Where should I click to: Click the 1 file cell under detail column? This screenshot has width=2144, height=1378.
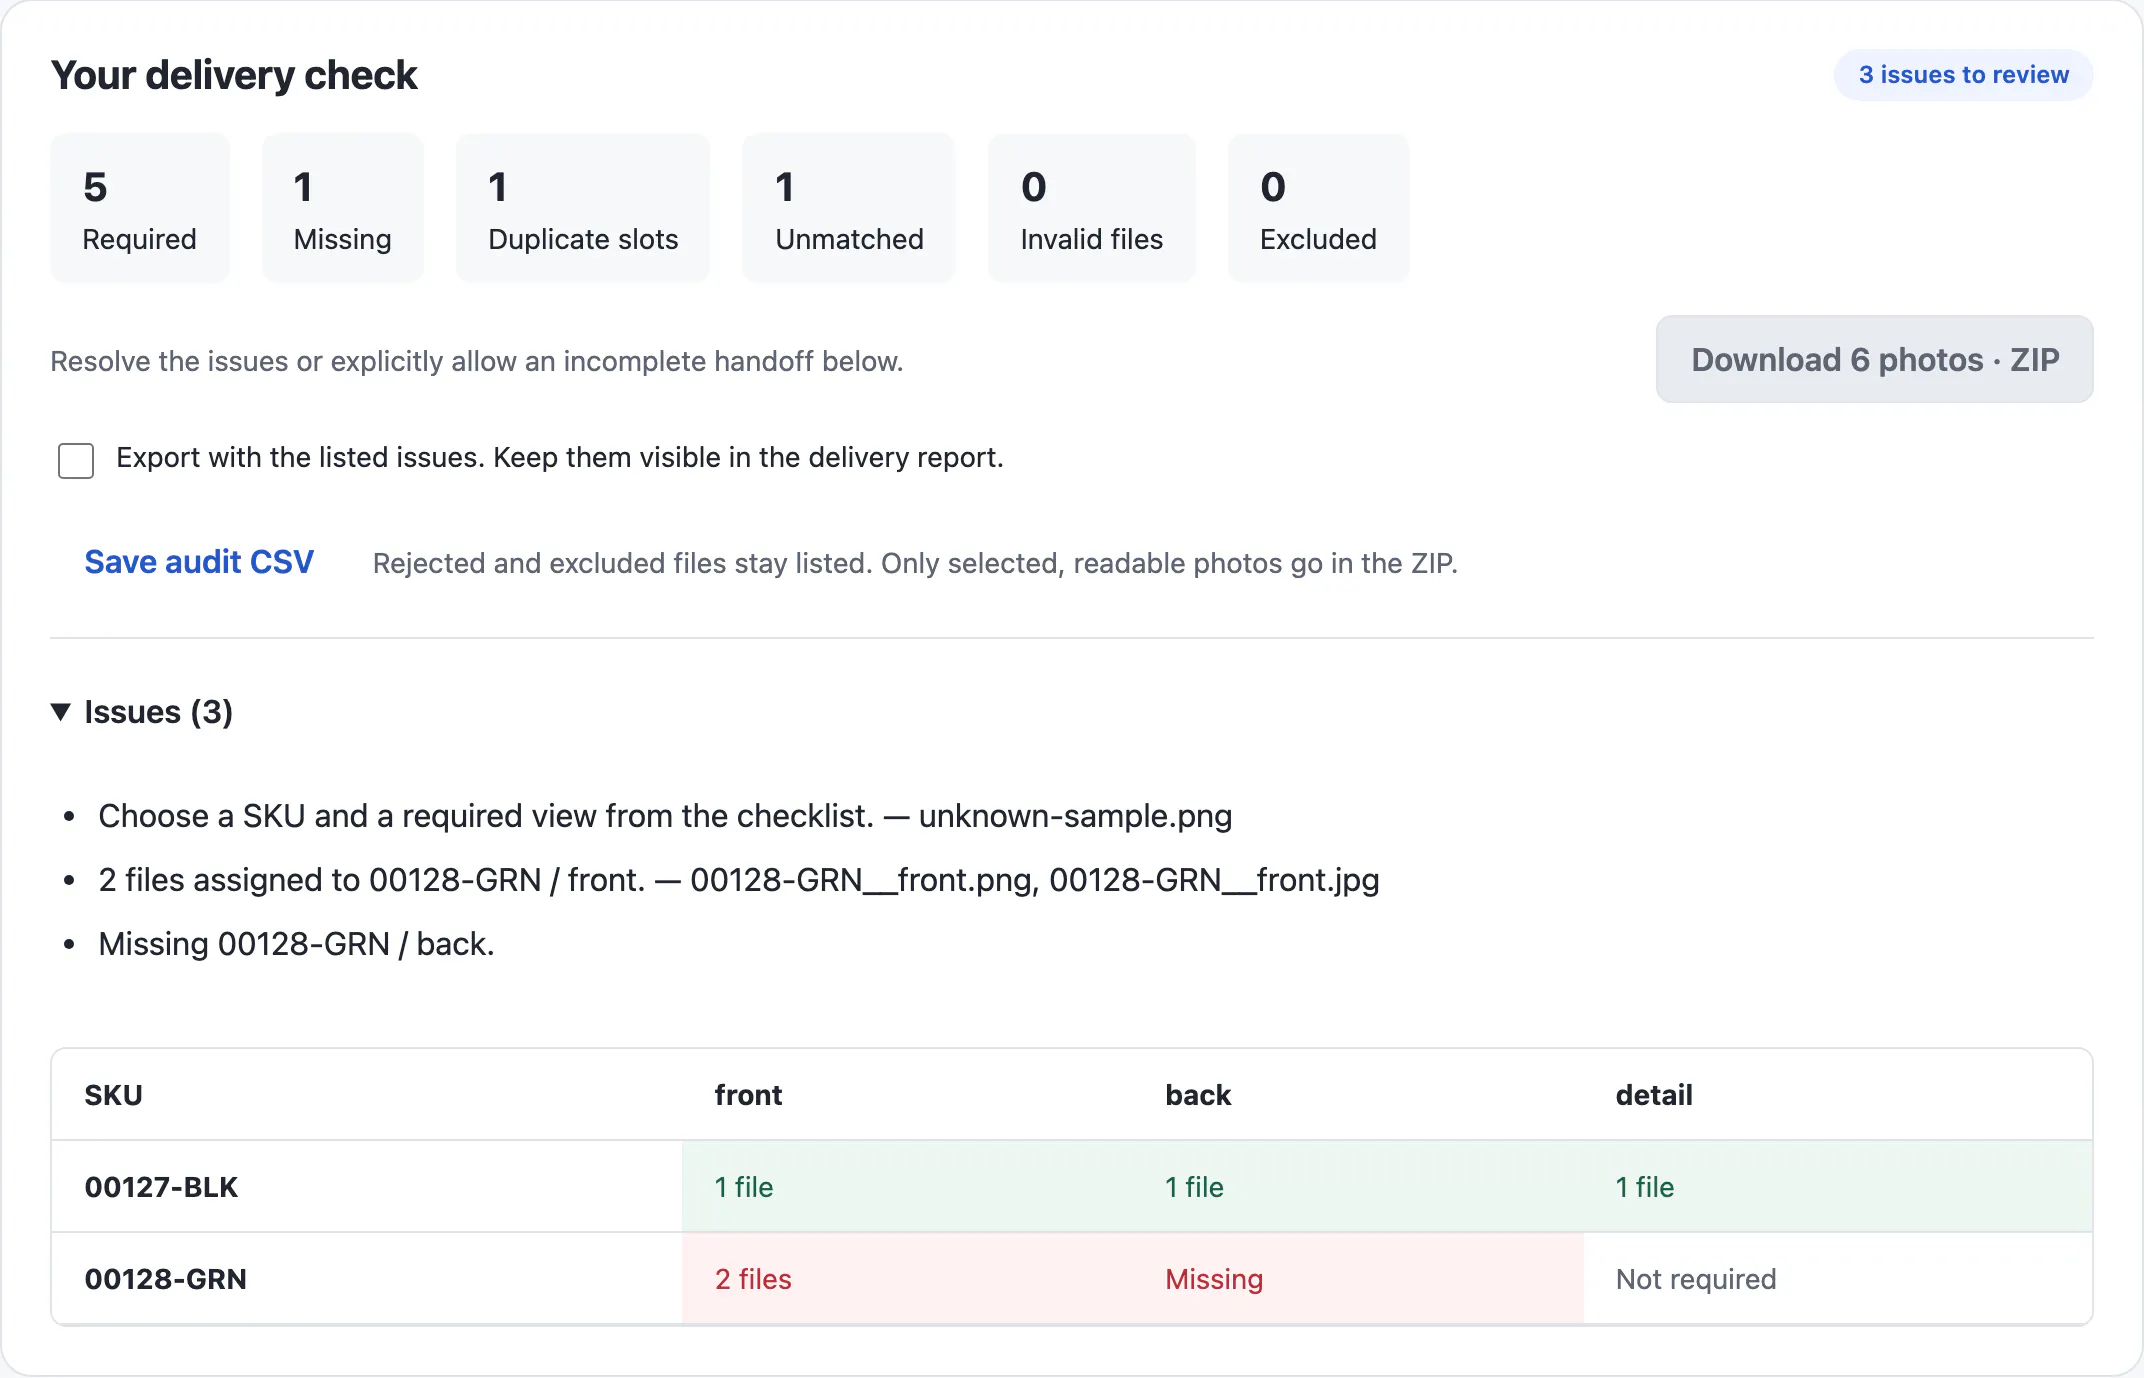pyautogui.click(x=1838, y=1187)
